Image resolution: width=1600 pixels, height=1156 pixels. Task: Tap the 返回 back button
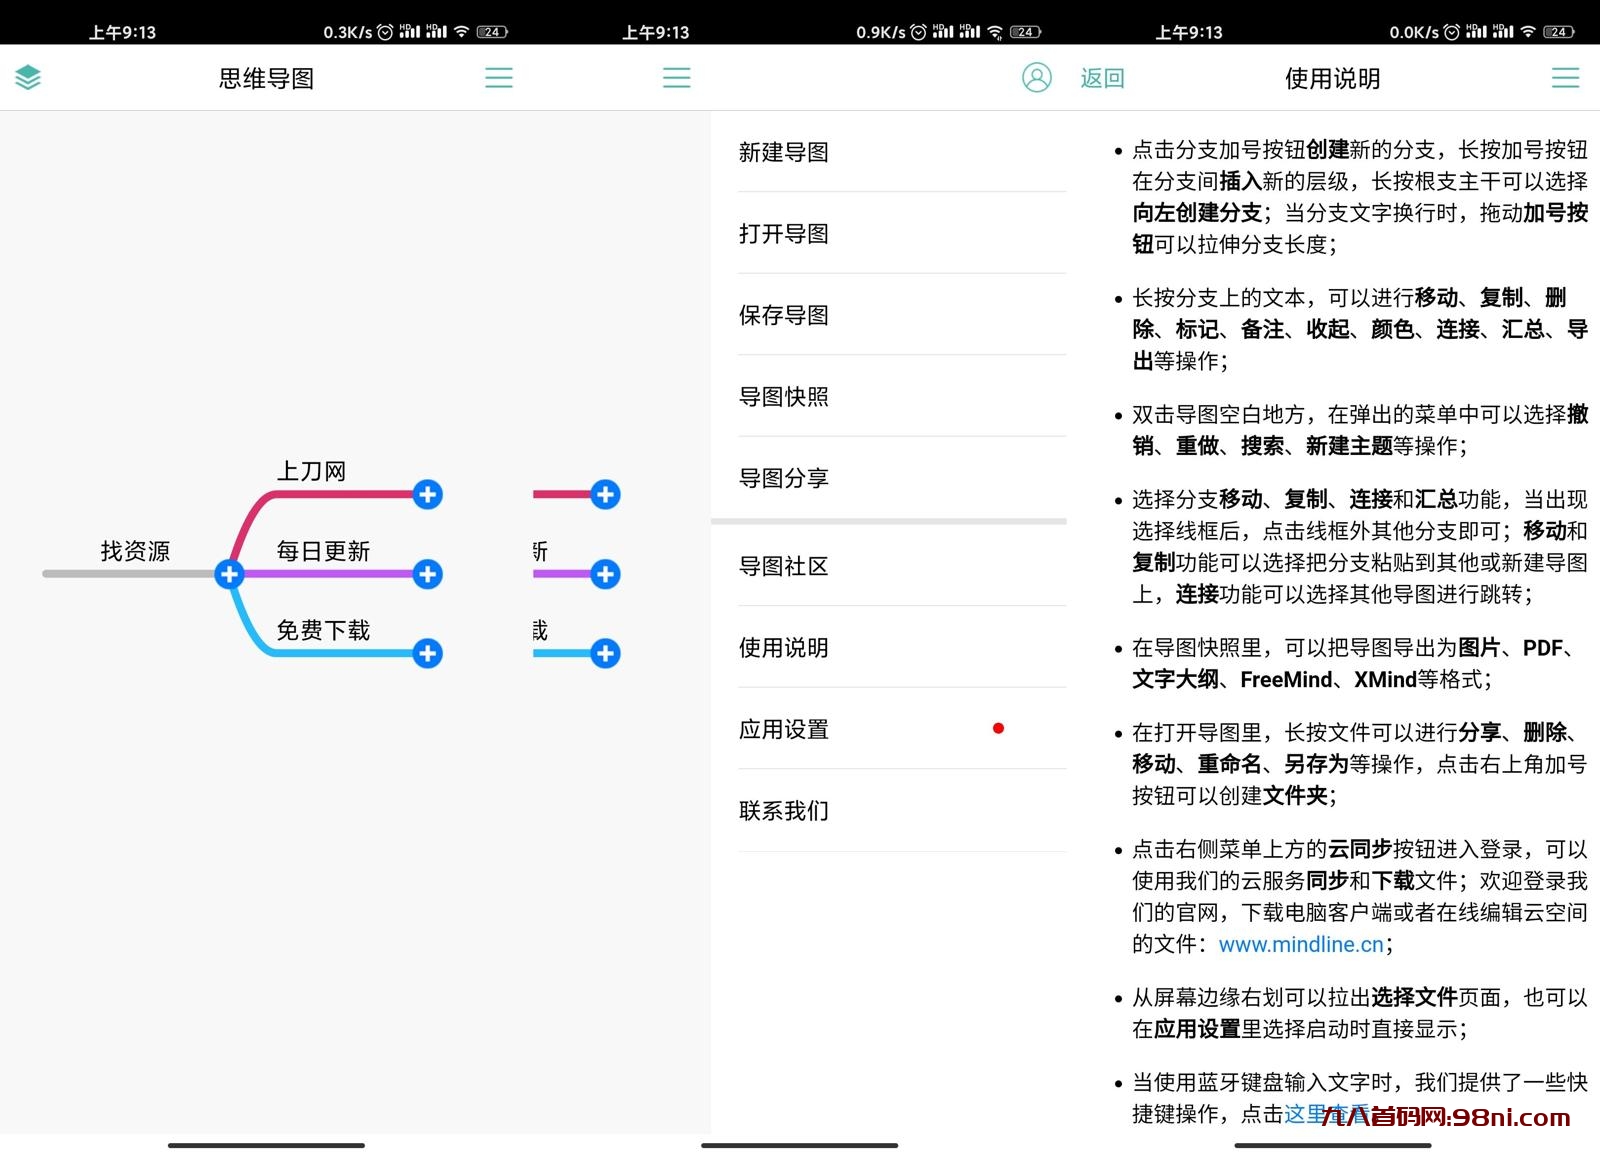[1102, 78]
